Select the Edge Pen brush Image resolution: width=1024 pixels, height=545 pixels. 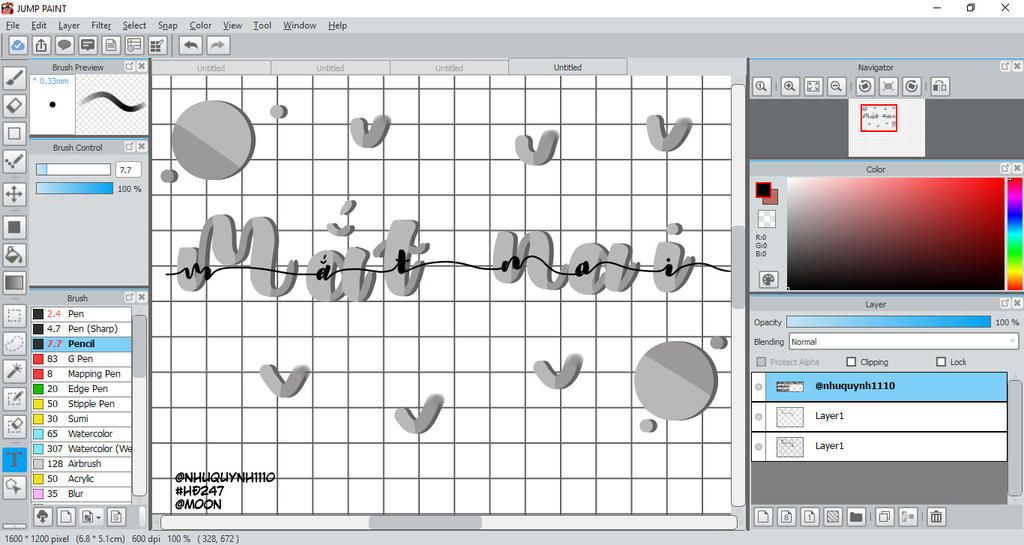[x=82, y=389]
